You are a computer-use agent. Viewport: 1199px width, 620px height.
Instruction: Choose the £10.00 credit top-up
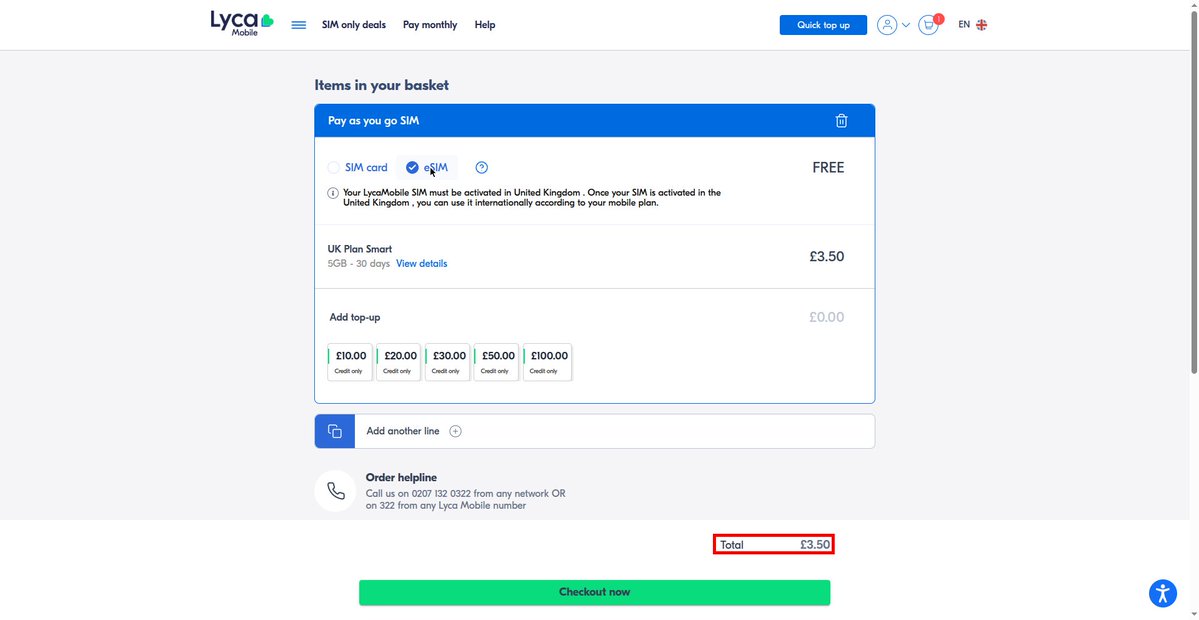pyautogui.click(x=350, y=362)
